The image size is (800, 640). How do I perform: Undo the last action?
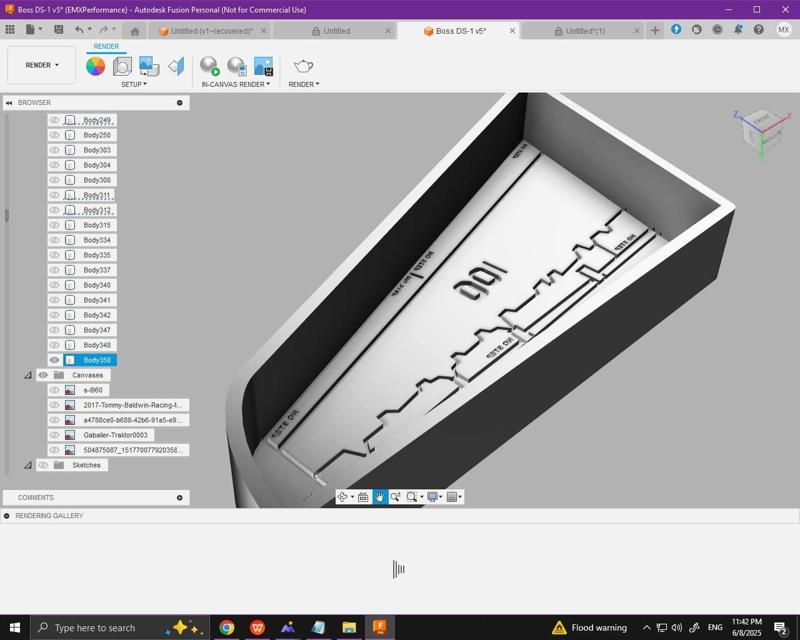[79, 30]
